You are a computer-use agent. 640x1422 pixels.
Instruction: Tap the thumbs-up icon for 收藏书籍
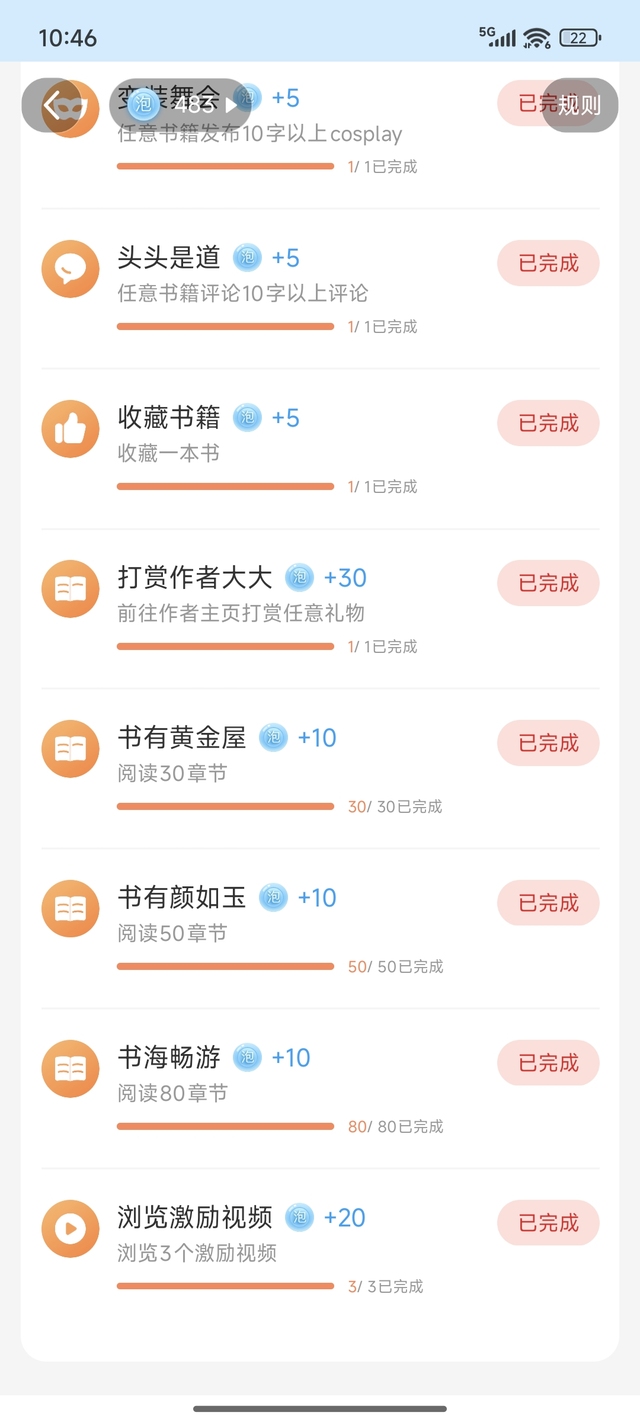click(70, 428)
